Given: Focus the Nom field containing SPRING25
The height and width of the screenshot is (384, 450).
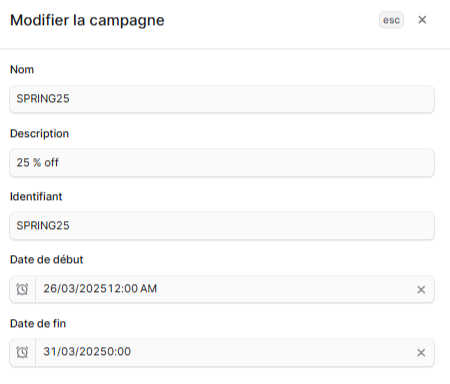Looking at the screenshot, I should pos(222,99).
